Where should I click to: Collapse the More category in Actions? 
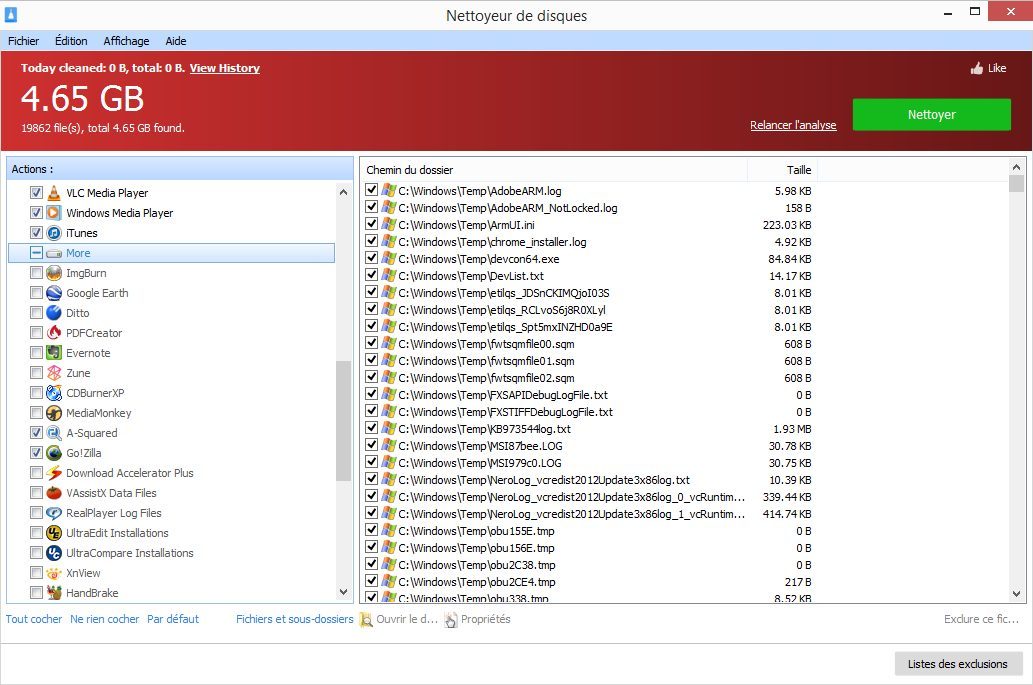pos(37,253)
